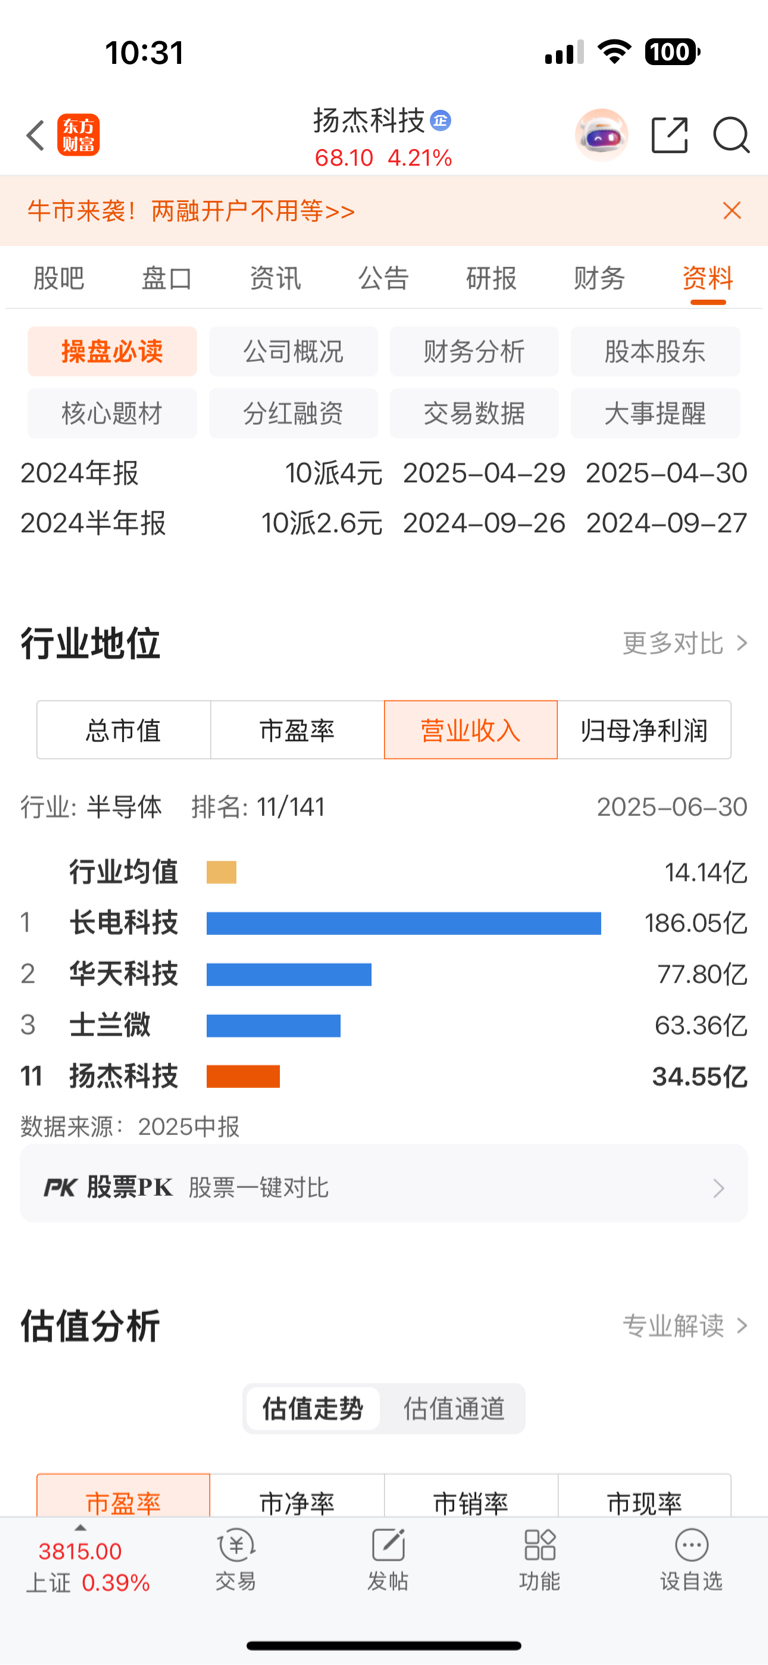This screenshot has height=1665, width=768.
Task: Select the 大事提醒 chip
Action: 655,413
